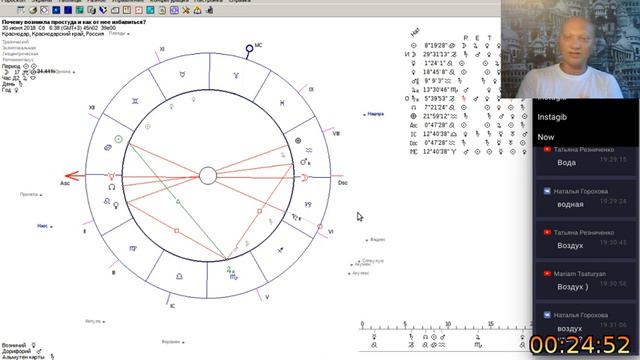
Task: Click the 'Альмутен карты' label
Action: tap(22, 357)
